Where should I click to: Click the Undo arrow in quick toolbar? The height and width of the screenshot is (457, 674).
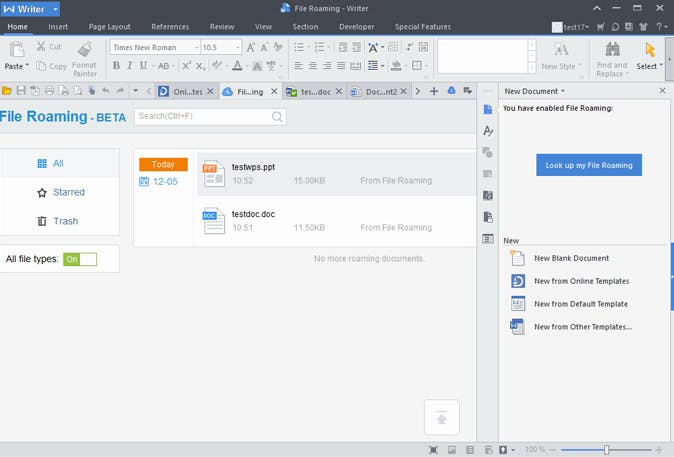click(106, 91)
